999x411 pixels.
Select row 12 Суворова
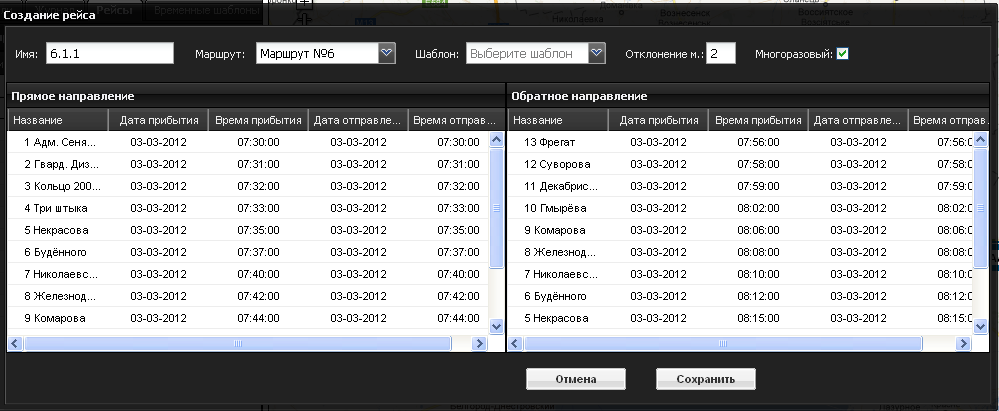point(740,164)
